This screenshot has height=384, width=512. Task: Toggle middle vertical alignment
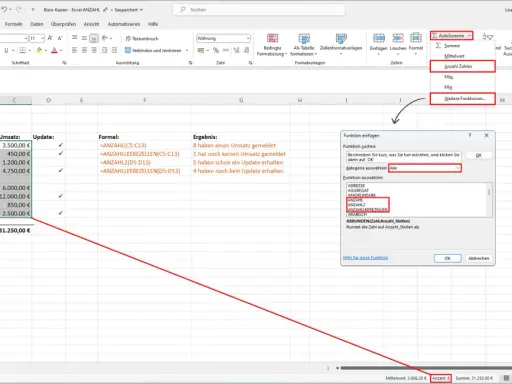[84, 38]
